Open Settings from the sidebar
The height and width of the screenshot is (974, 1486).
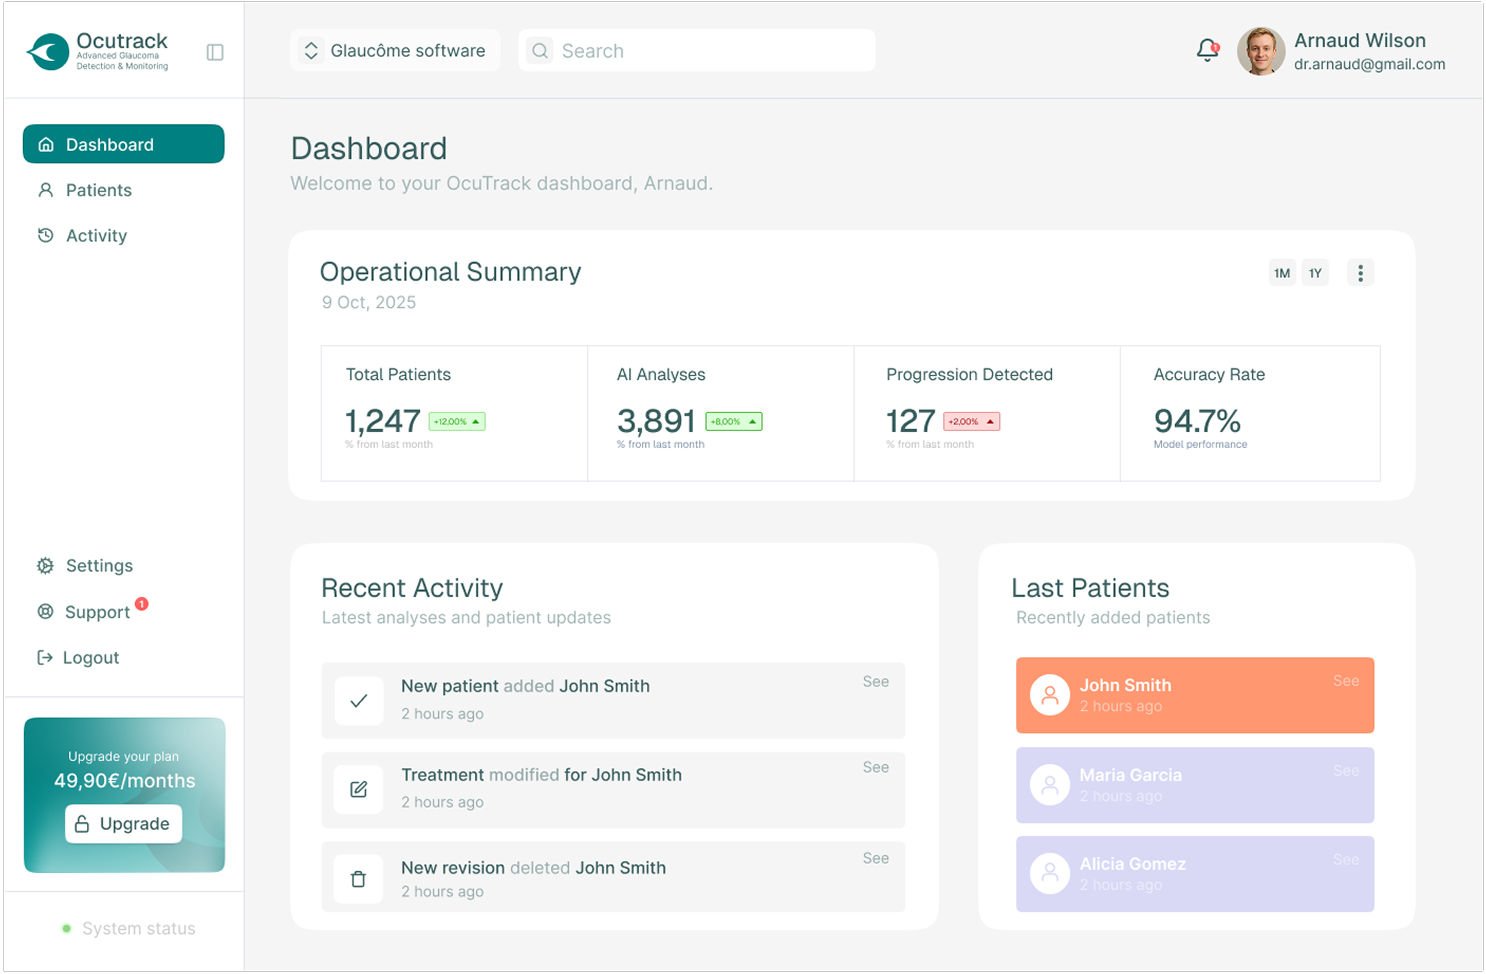pyautogui.click(x=99, y=566)
